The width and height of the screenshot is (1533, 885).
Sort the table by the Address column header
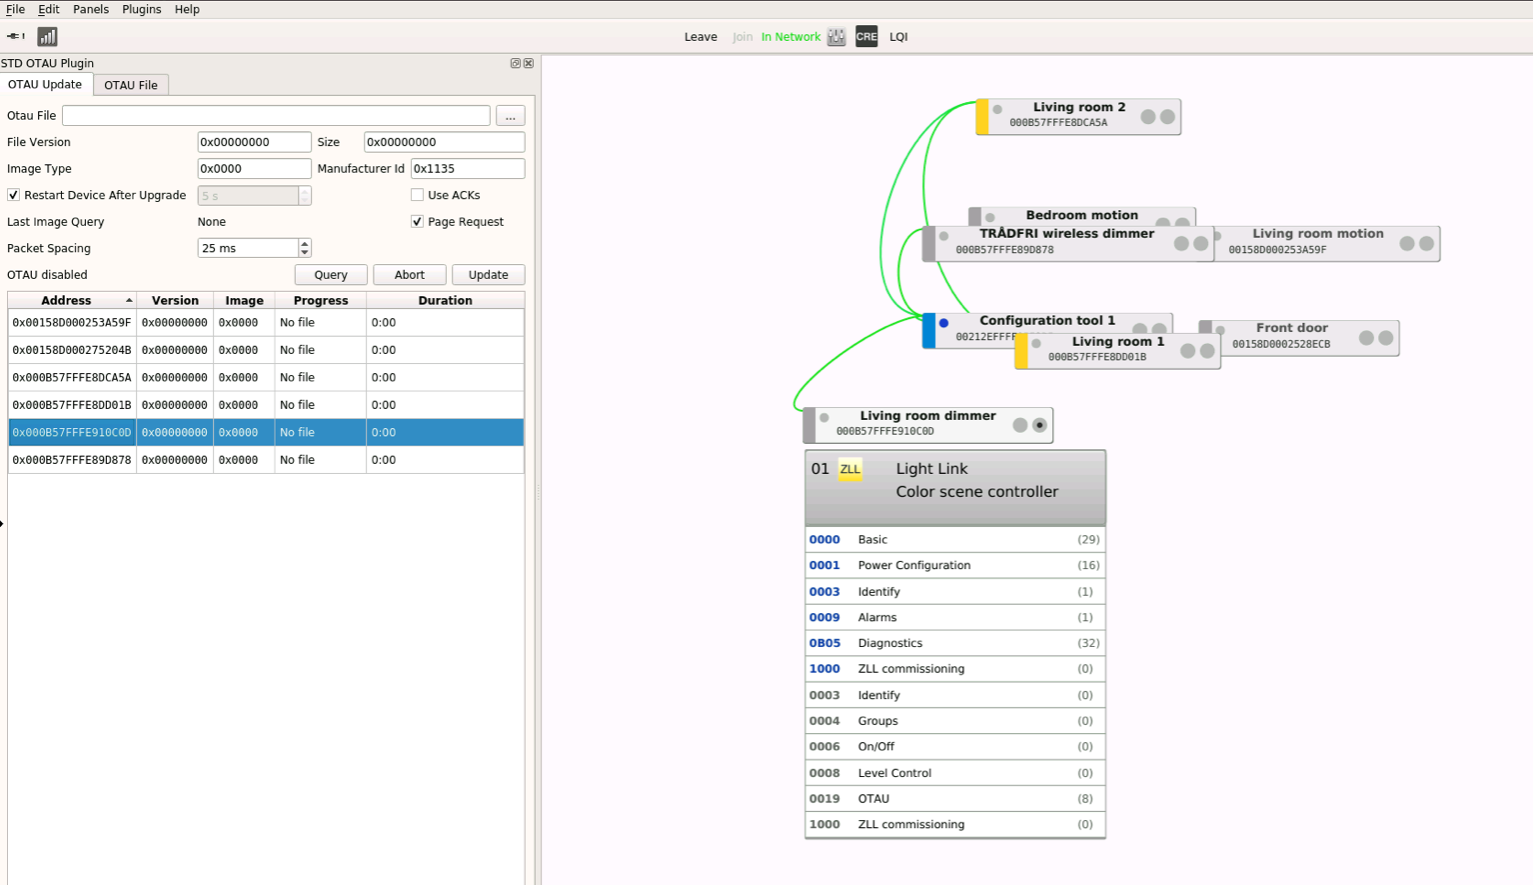pyautogui.click(x=72, y=300)
